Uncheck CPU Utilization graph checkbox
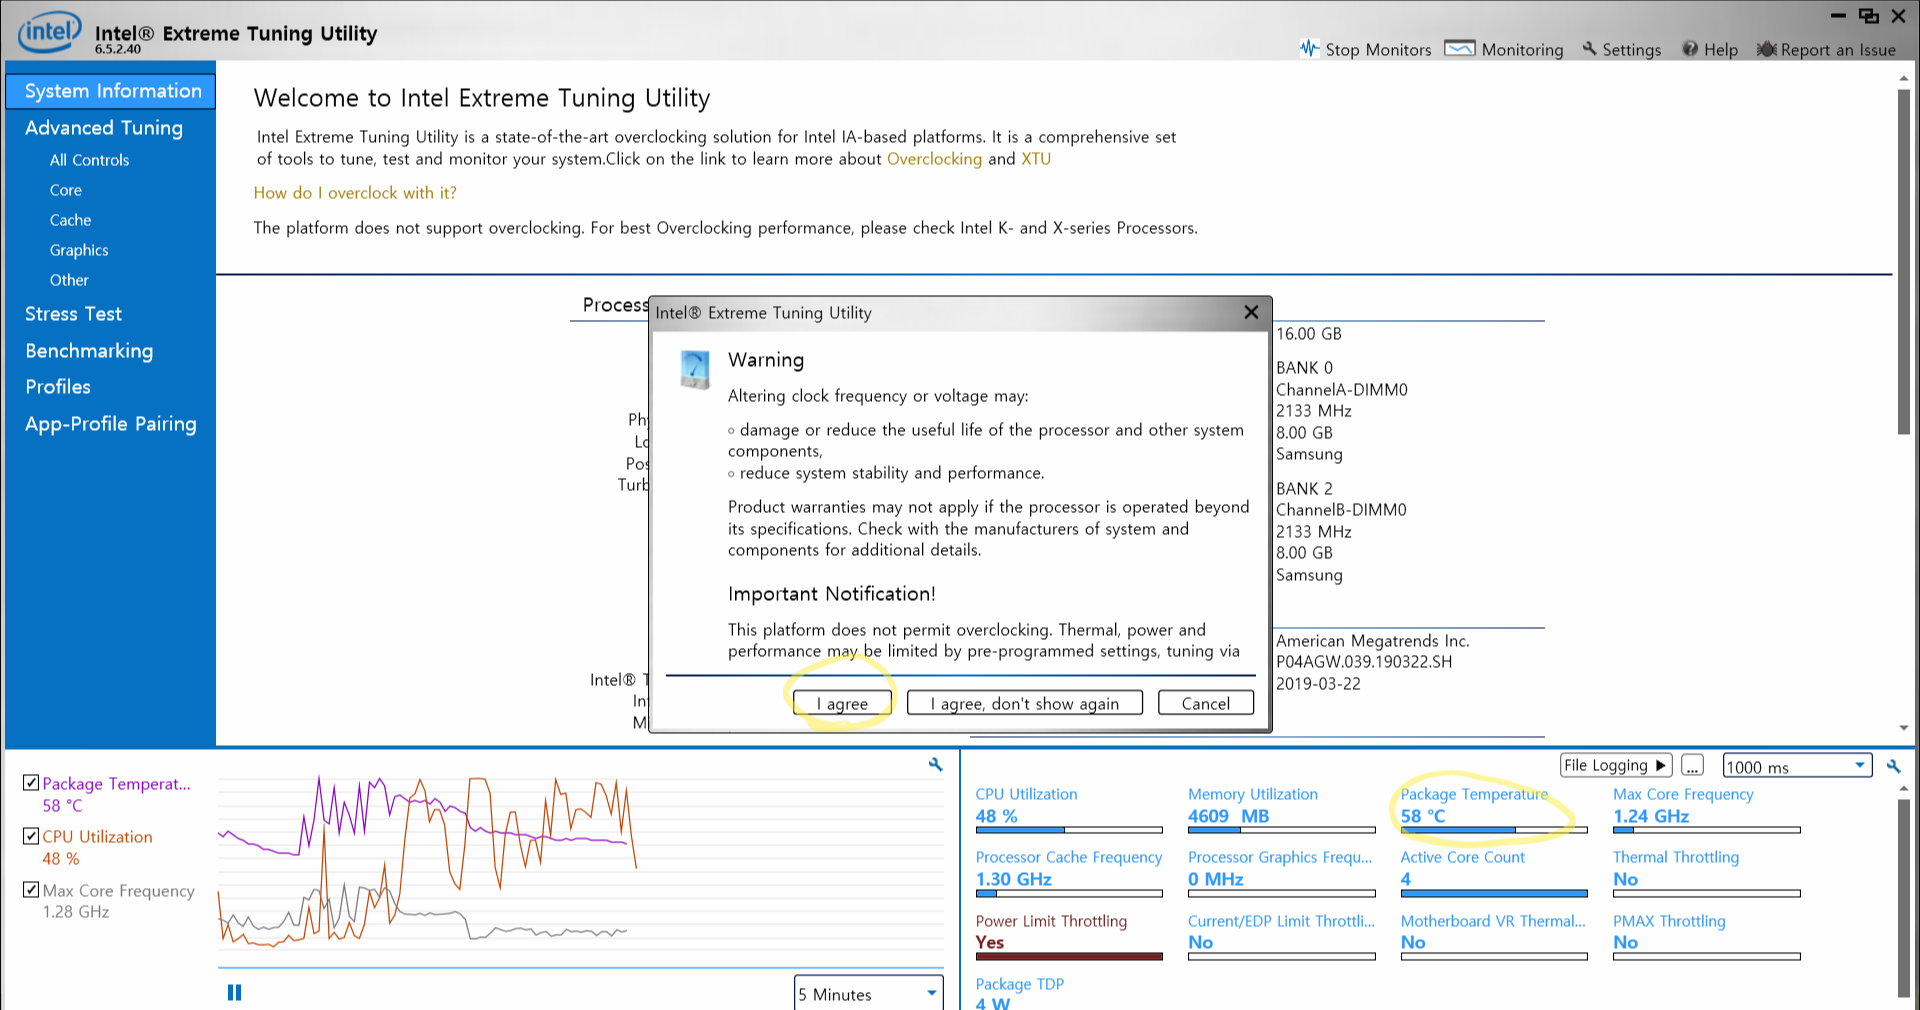The image size is (1920, 1010). [x=31, y=835]
